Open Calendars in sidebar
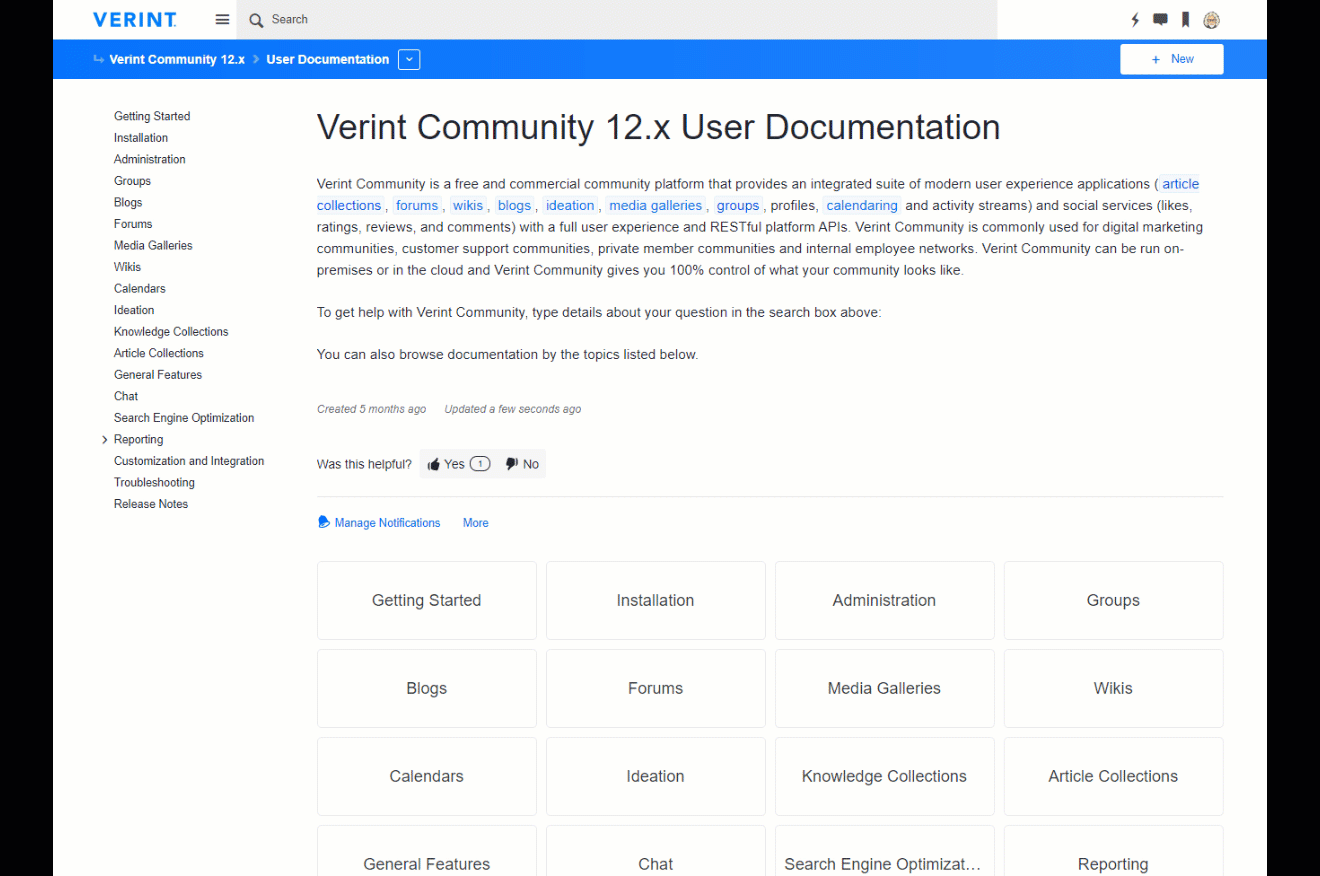The image size is (1320, 876). [x=140, y=289]
